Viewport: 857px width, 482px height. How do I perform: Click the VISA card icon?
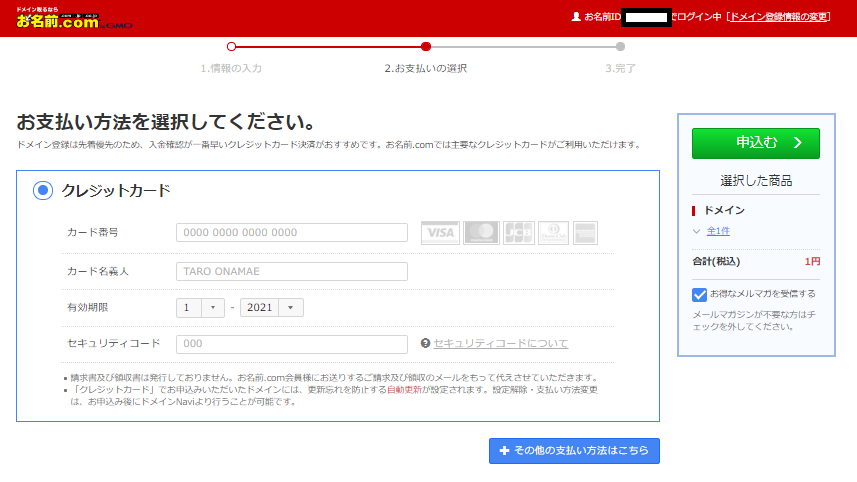click(440, 232)
